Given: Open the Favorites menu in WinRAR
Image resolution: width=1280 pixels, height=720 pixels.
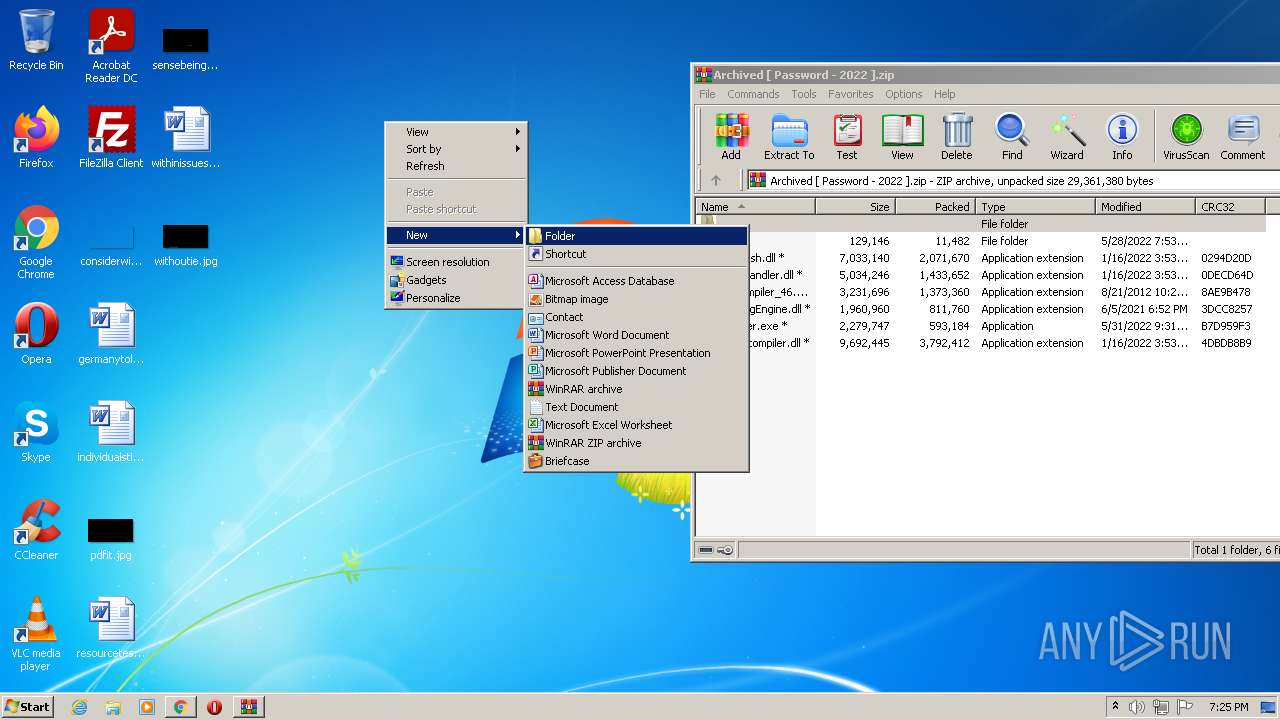Looking at the screenshot, I should pyautogui.click(x=851, y=94).
